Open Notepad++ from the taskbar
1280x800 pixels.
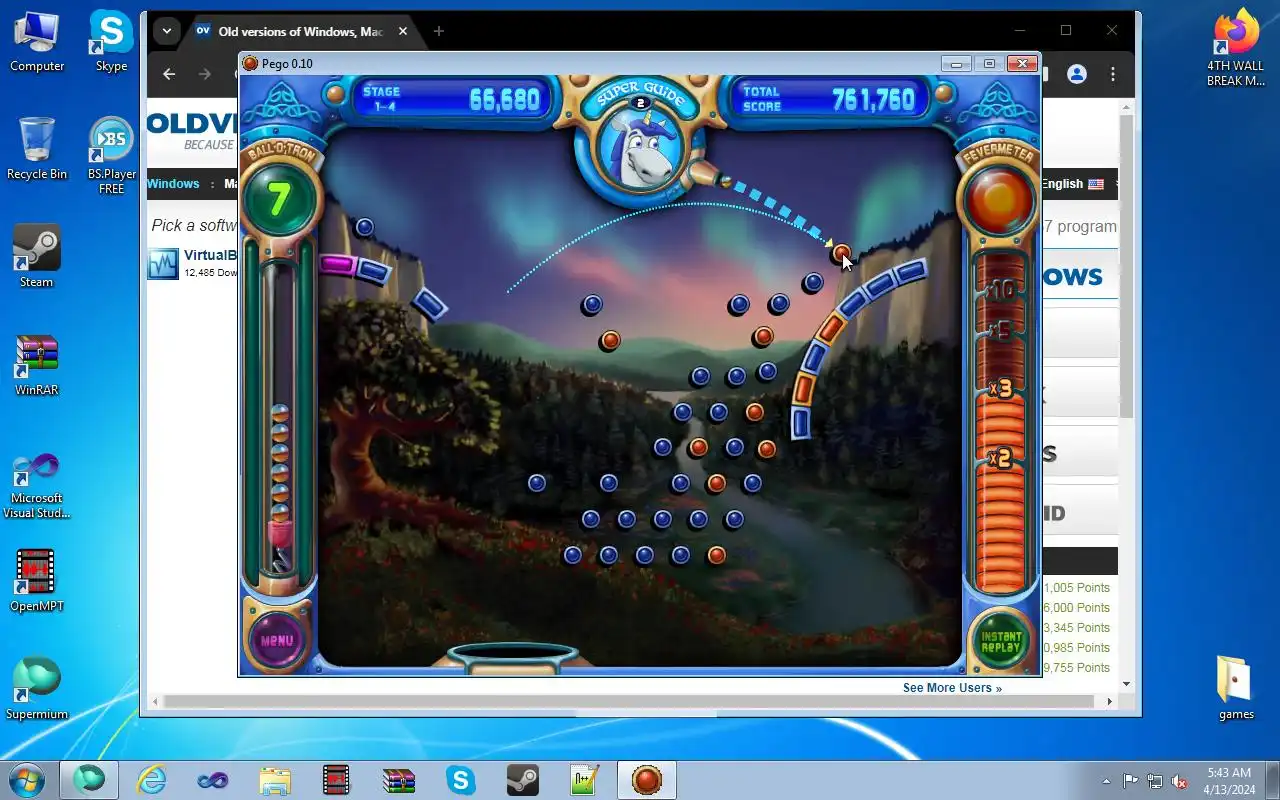[x=585, y=780]
